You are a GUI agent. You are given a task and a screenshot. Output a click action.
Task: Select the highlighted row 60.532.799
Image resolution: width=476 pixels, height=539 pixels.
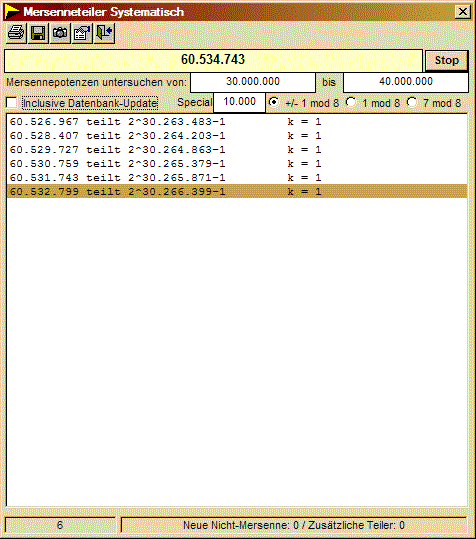(237, 191)
